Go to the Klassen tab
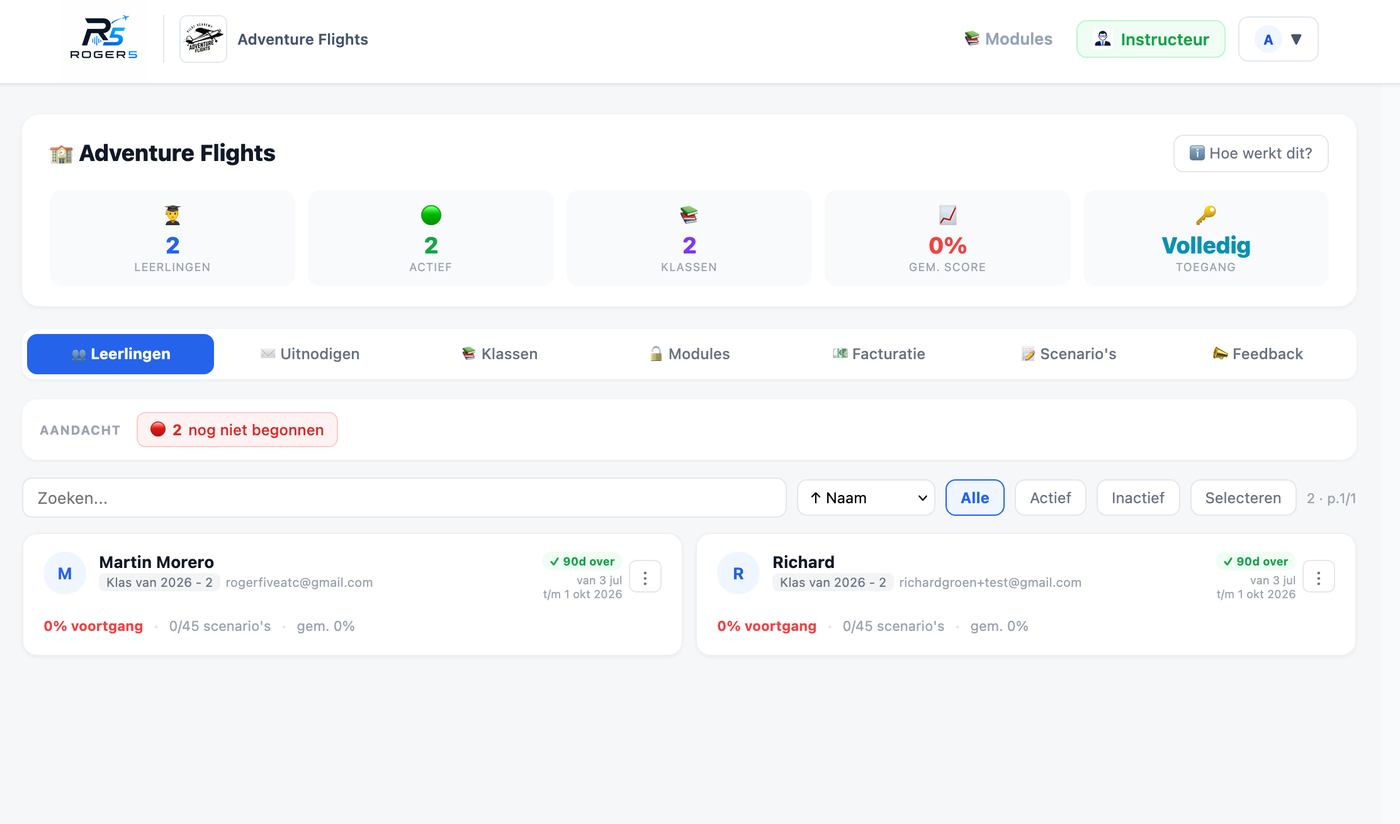The image size is (1400, 824). point(499,354)
